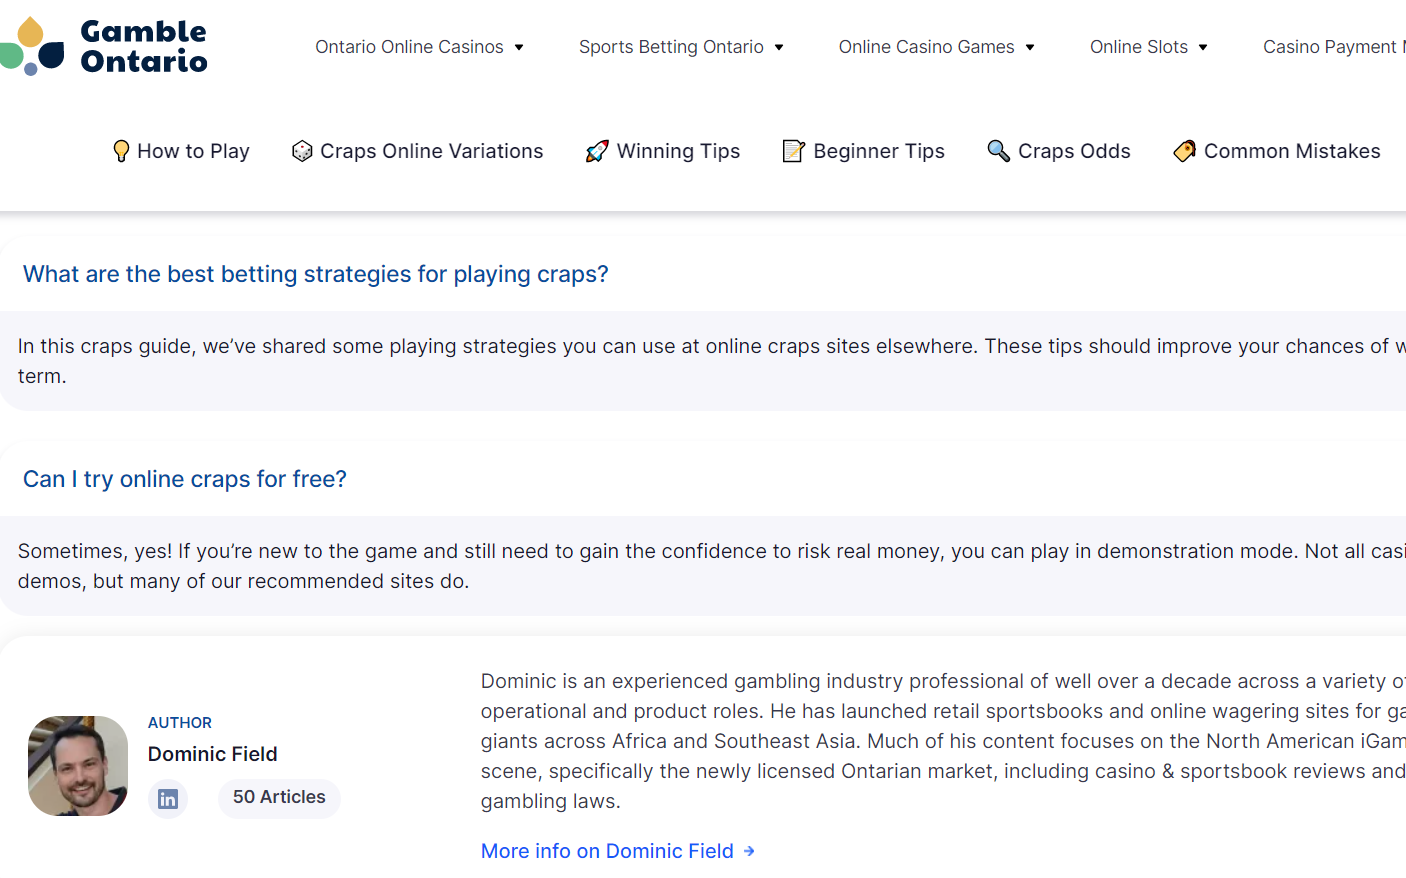Click the rocket icon for Winning Tips

click(x=597, y=151)
